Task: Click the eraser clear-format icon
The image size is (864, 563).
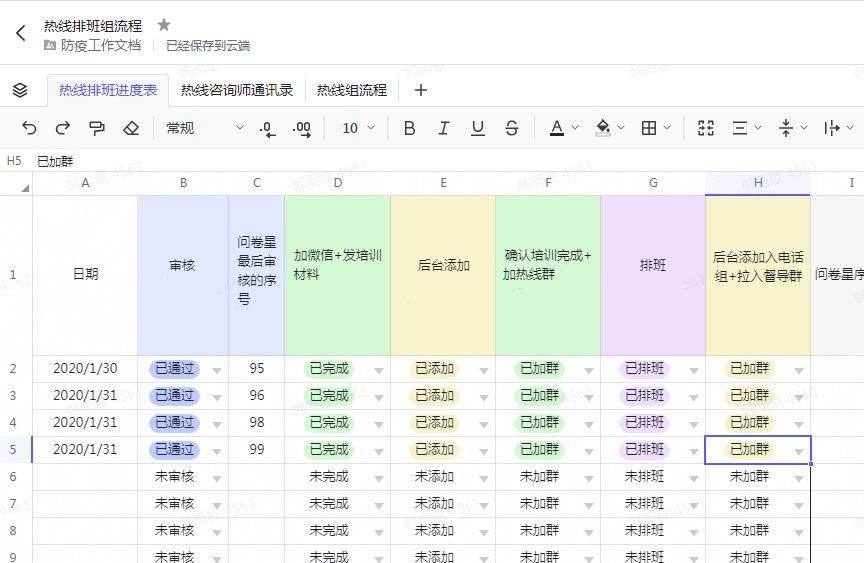Action: 131,128
